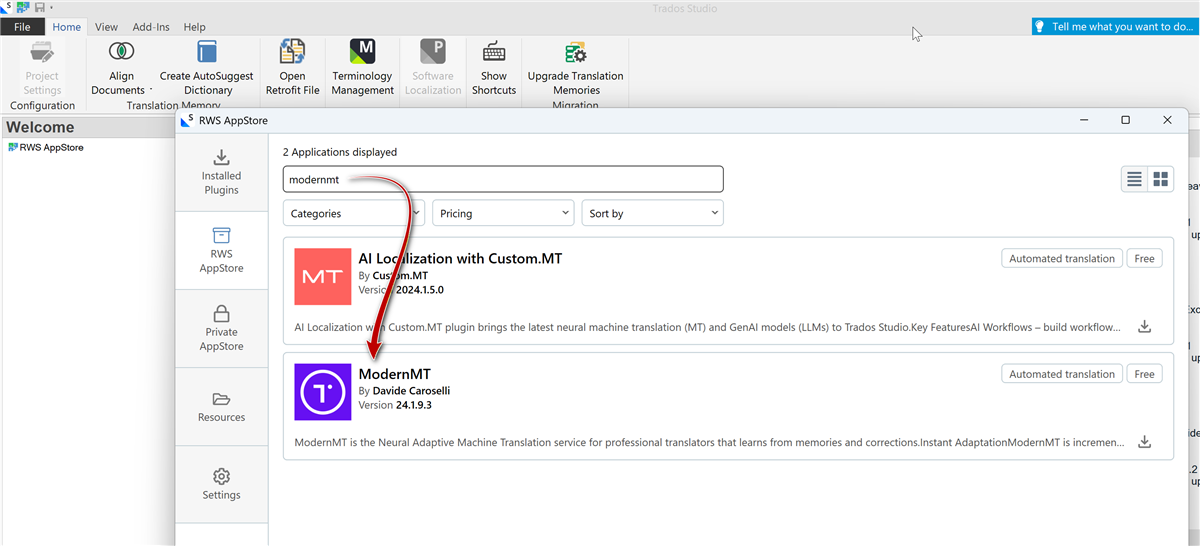Select RWS AppStore sidebar section

click(x=221, y=250)
